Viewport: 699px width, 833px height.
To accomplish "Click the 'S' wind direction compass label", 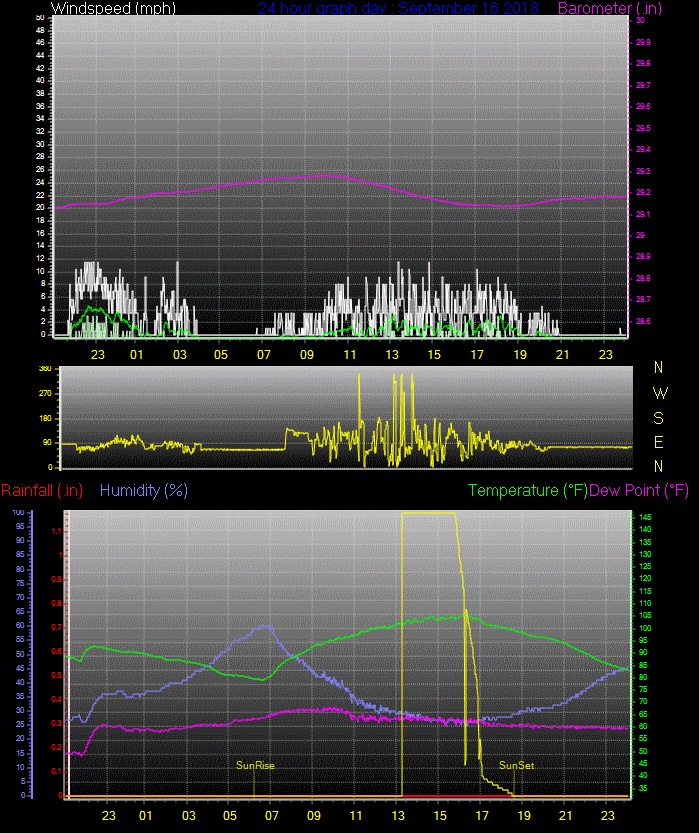I will point(659,418).
